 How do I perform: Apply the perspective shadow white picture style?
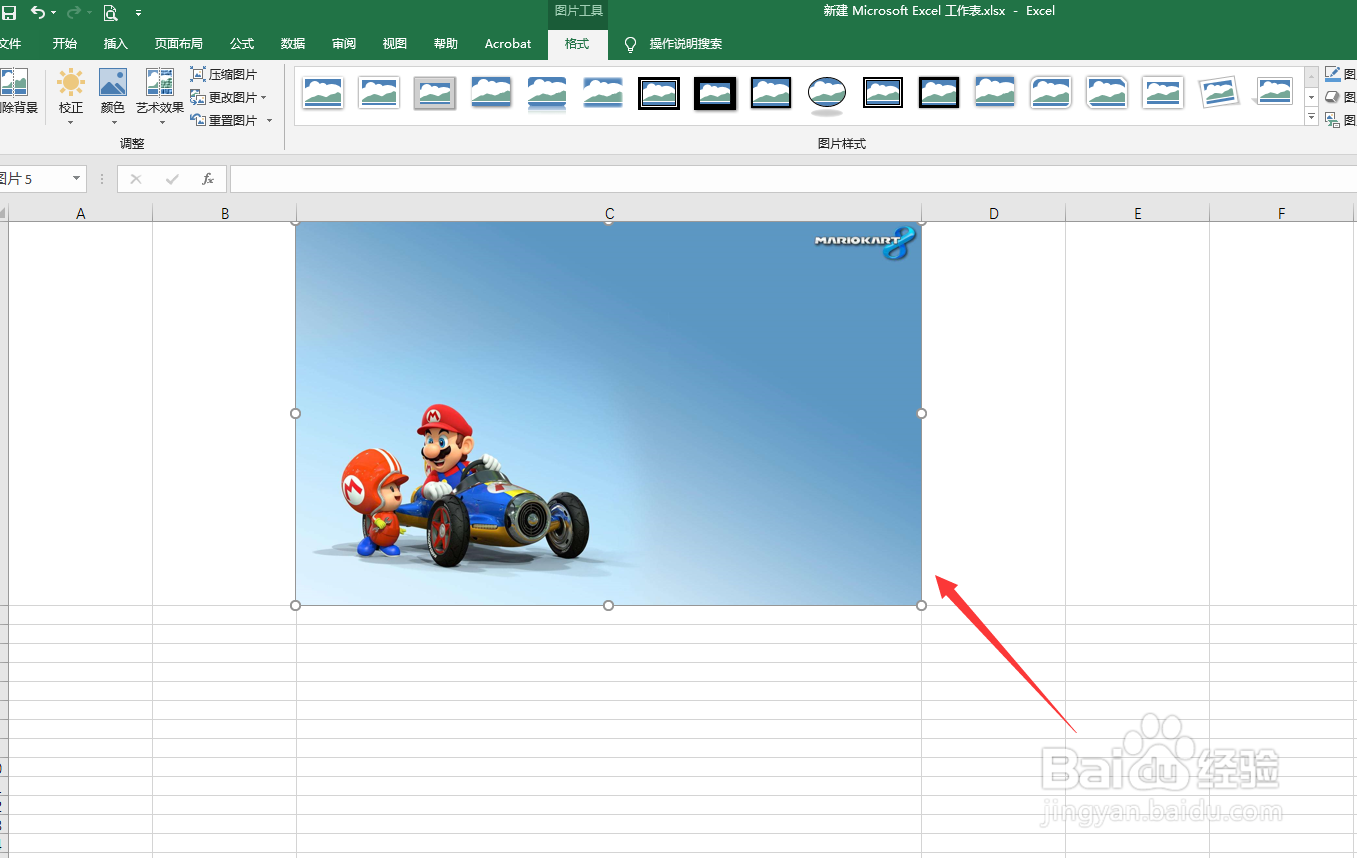pos(1275,93)
